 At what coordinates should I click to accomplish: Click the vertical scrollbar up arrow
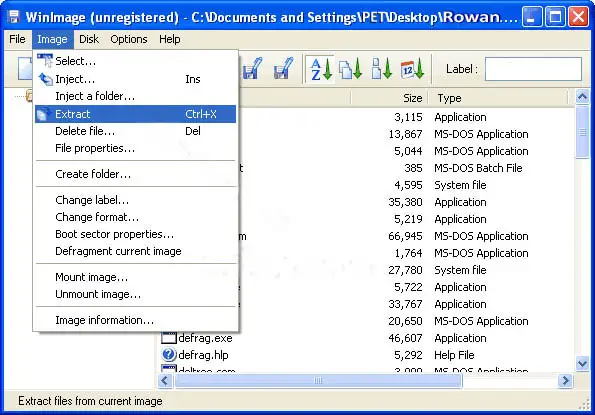click(x=582, y=97)
